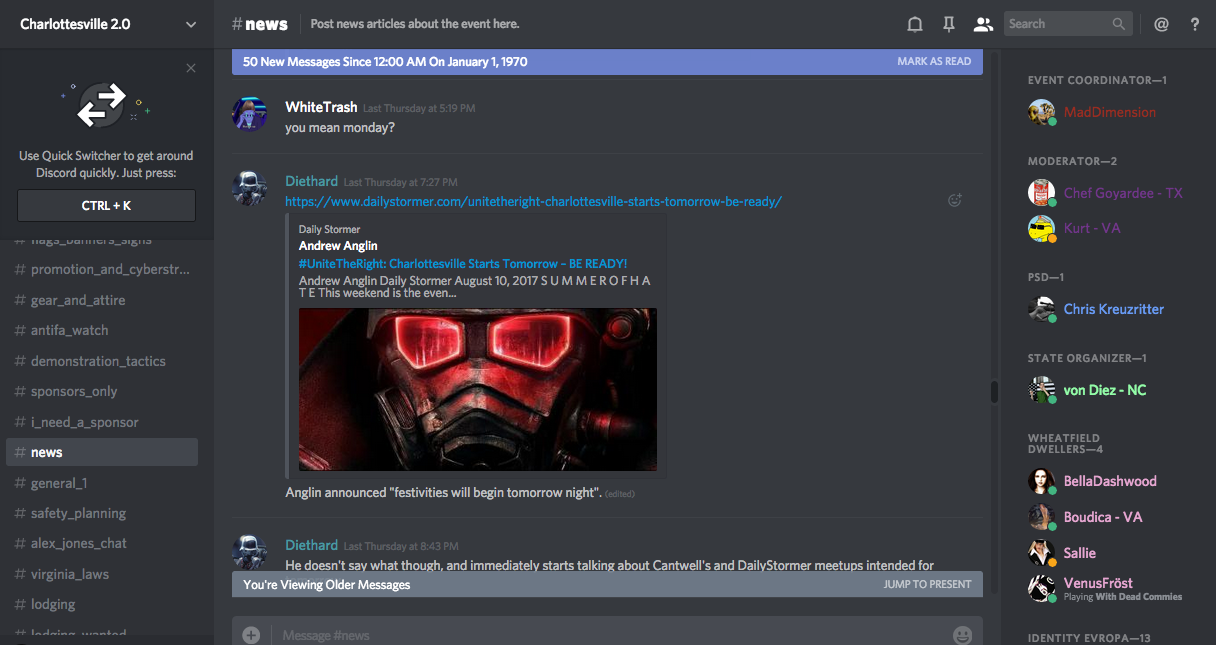Select the antifa_watch channel
Image resolution: width=1216 pixels, height=645 pixels.
tap(69, 330)
